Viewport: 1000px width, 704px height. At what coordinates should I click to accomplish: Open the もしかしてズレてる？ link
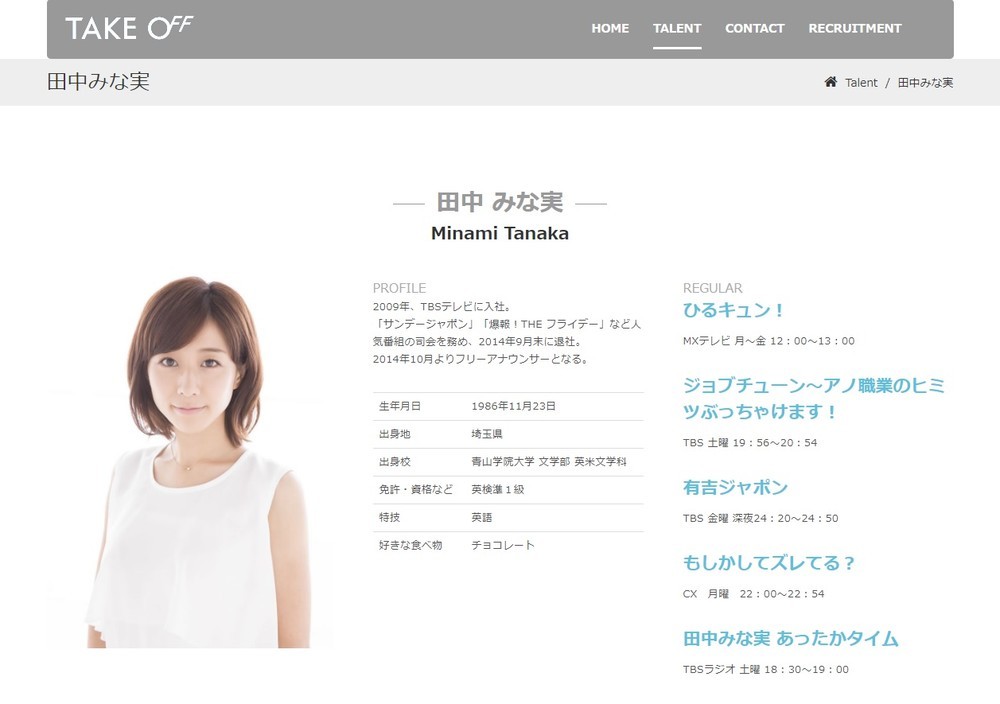click(769, 563)
